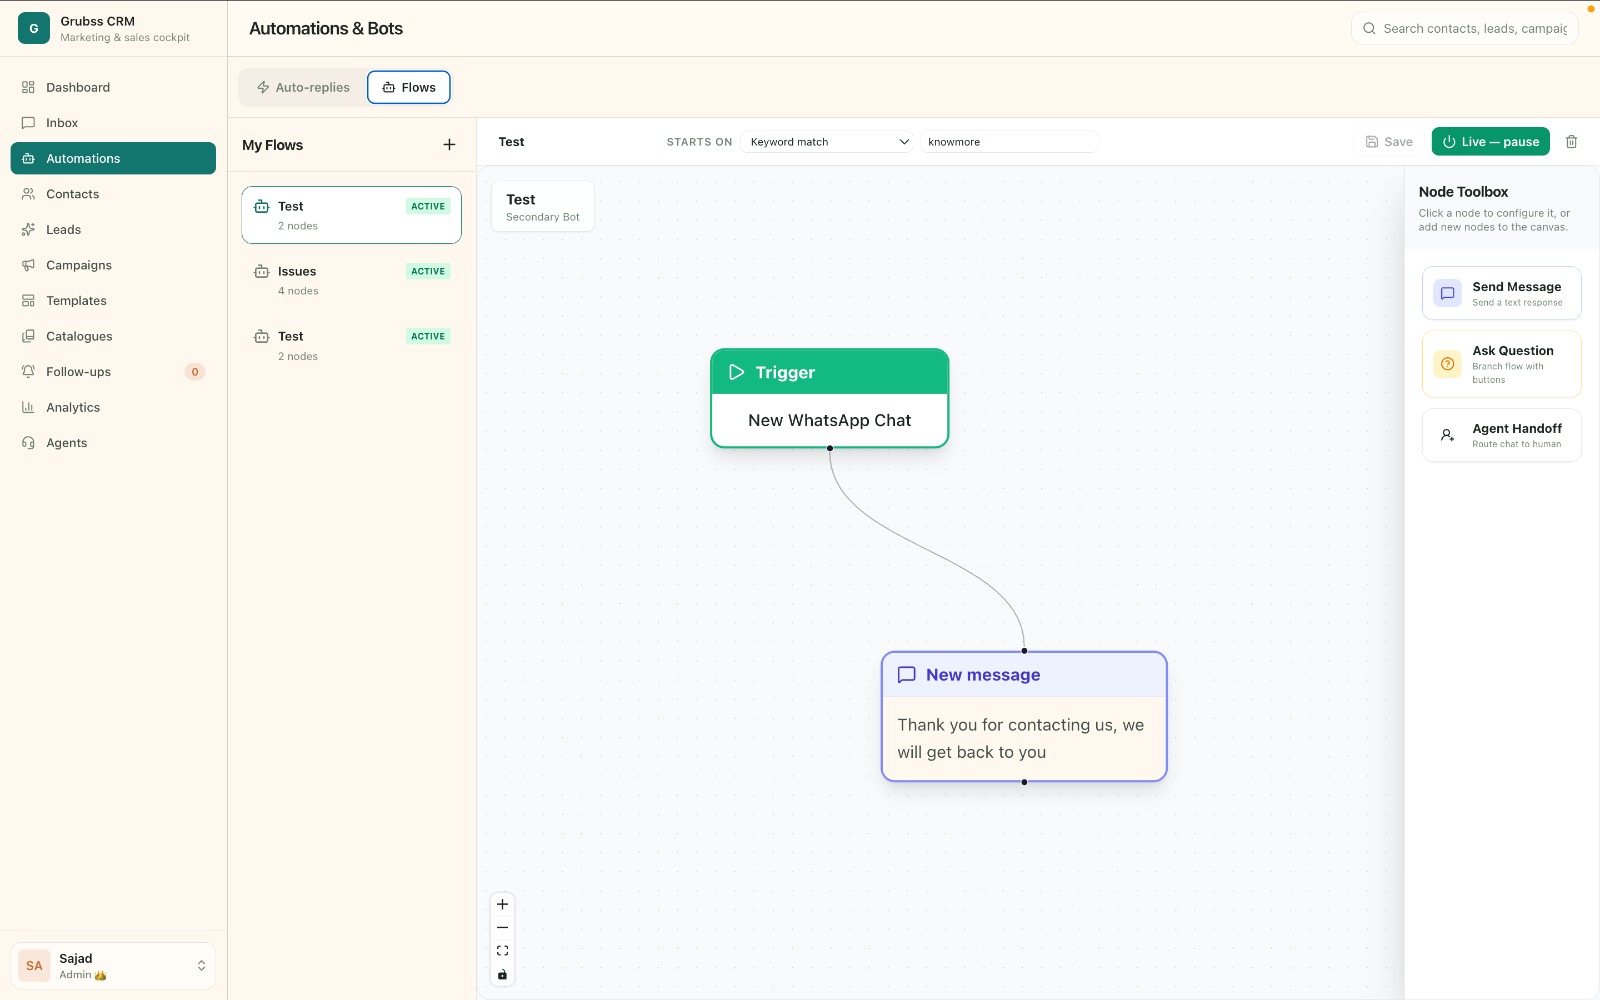Click the Agent Handoff person icon
1600x1000 pixels.
(x=1447, y=435)
